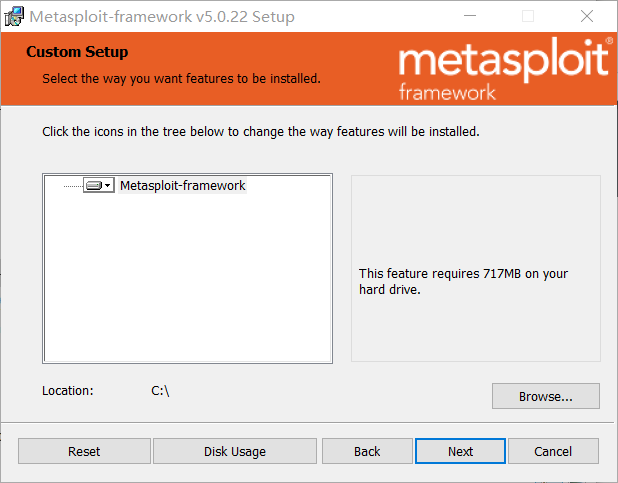Click the disabled maximize button

pyautogui.click(x=528, y=17)
